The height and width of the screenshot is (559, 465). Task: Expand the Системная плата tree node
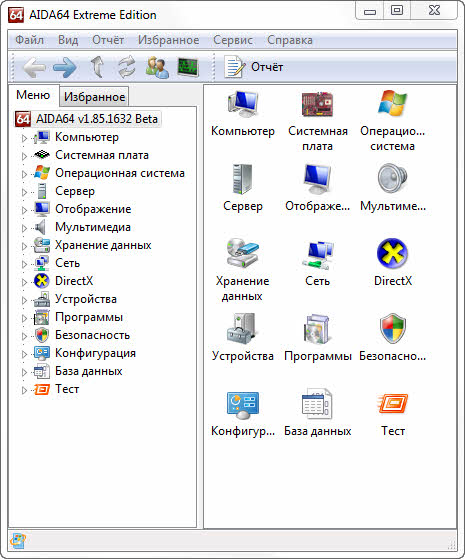point(24,156)
